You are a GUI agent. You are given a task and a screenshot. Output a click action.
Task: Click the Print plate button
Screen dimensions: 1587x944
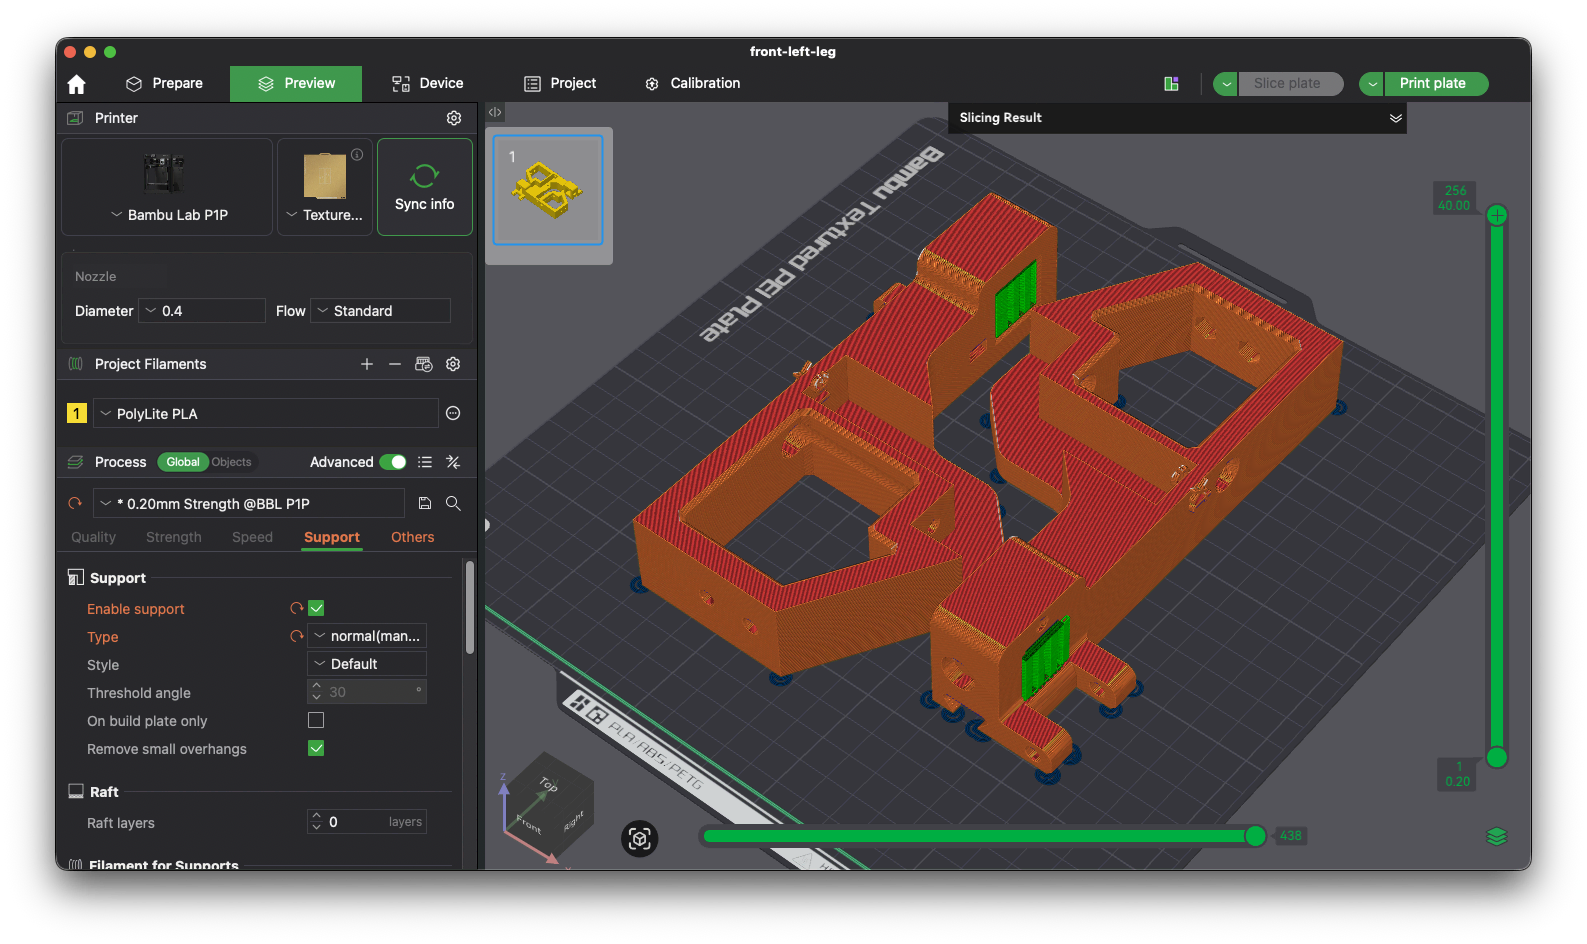[x=1432, y=84]
